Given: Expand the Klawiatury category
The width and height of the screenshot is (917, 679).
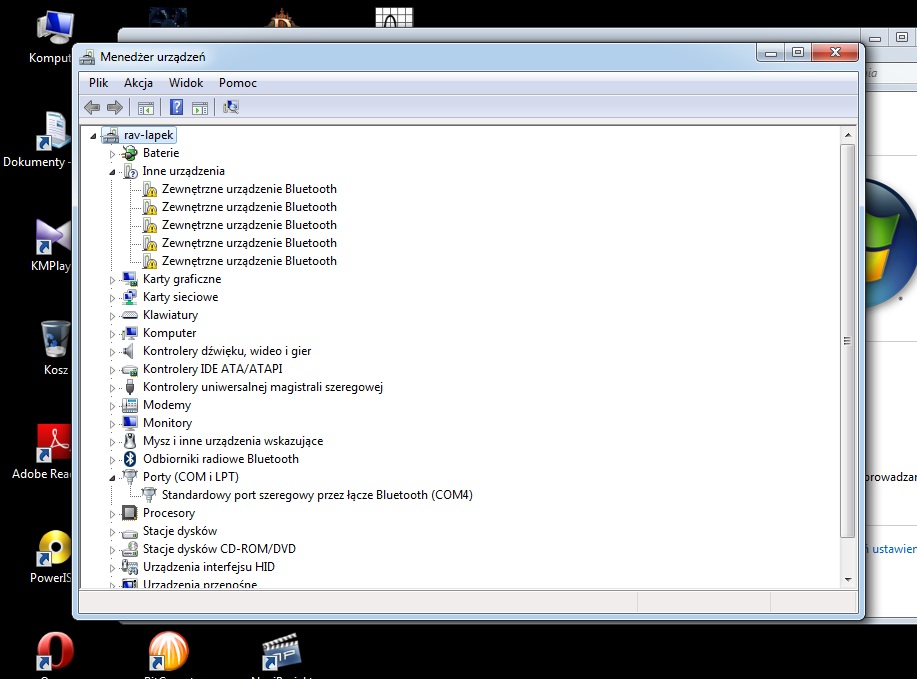Looking at the screenshot, I should tap(112, 316).
